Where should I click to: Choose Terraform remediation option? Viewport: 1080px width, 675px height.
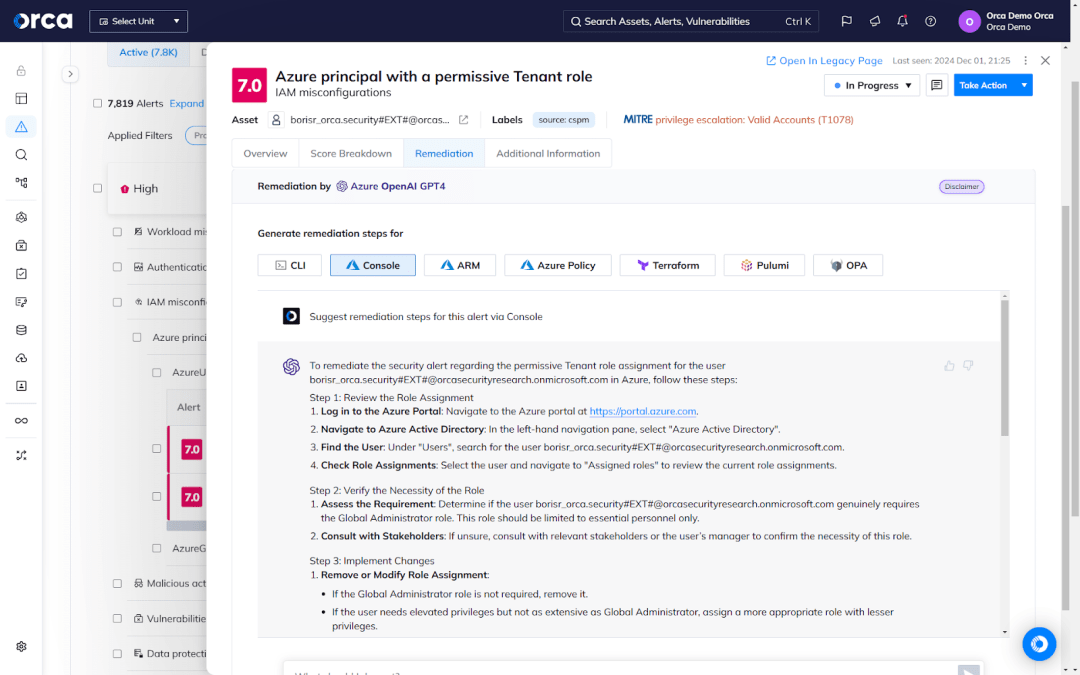click(x=667, y=265)
